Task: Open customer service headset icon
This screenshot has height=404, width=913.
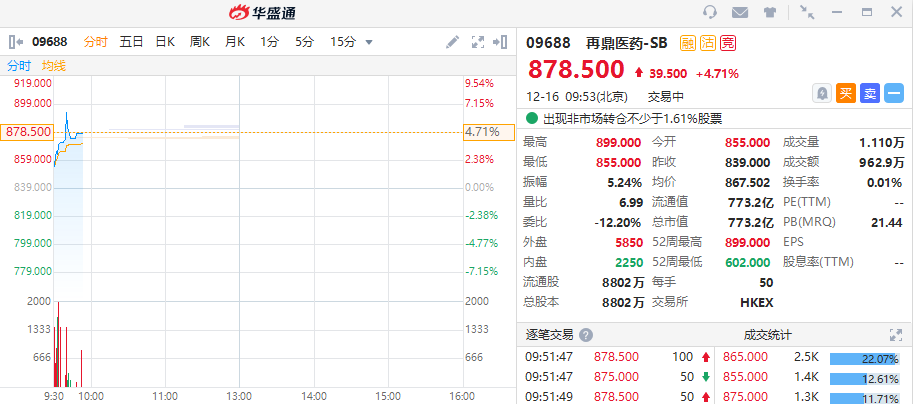Action: (711, 12)
